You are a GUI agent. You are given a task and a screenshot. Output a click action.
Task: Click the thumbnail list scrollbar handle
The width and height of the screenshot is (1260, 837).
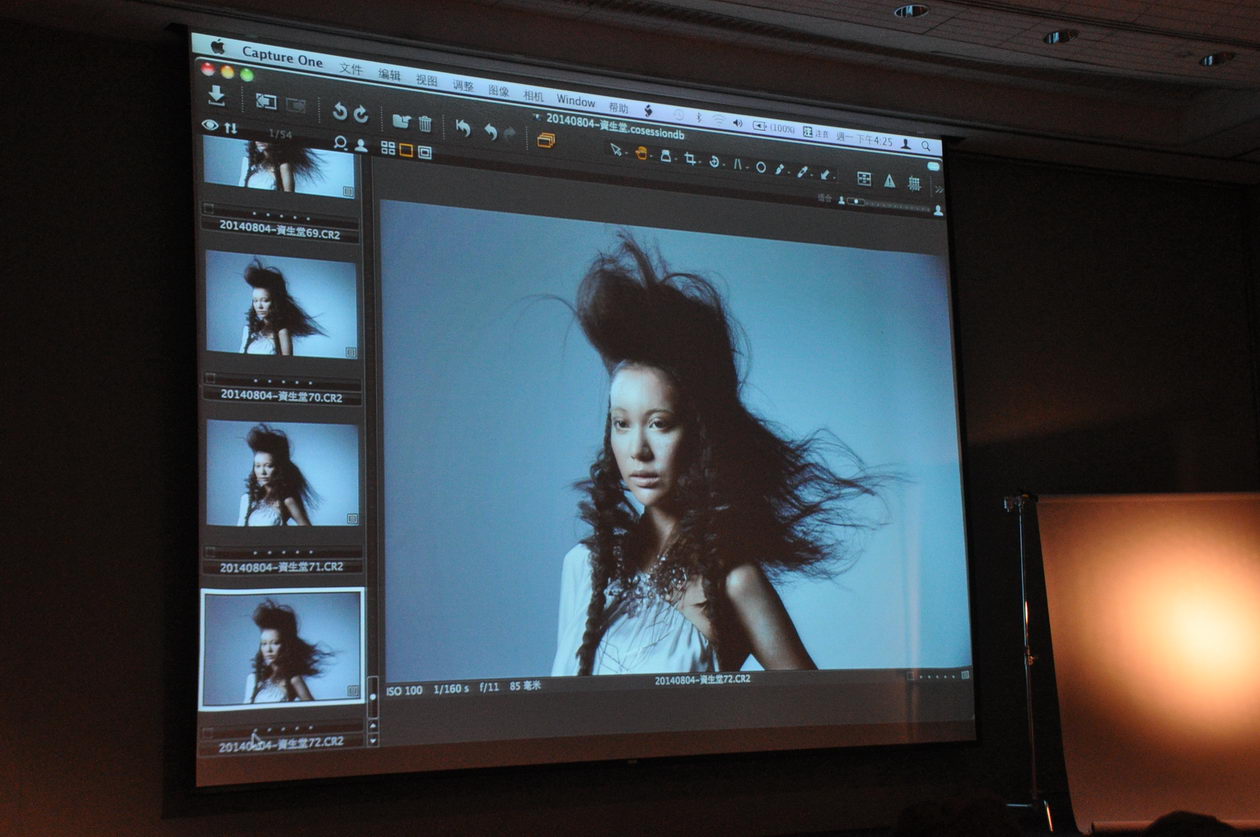(373, 697)
